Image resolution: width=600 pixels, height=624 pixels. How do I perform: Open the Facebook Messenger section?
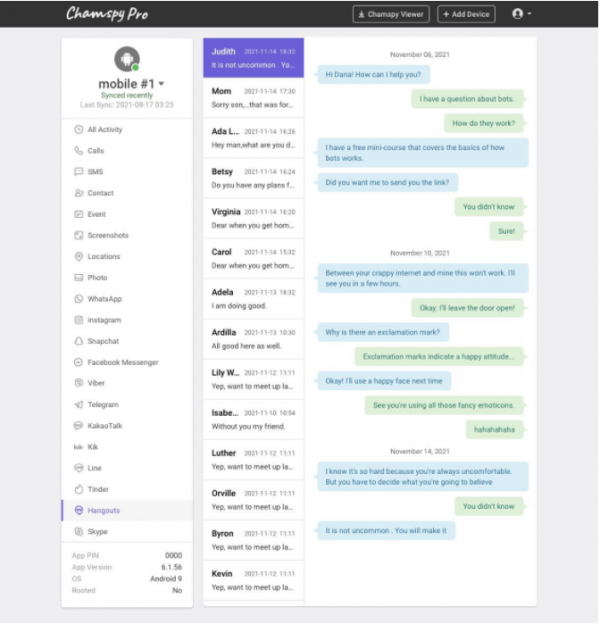coord(127,362)
